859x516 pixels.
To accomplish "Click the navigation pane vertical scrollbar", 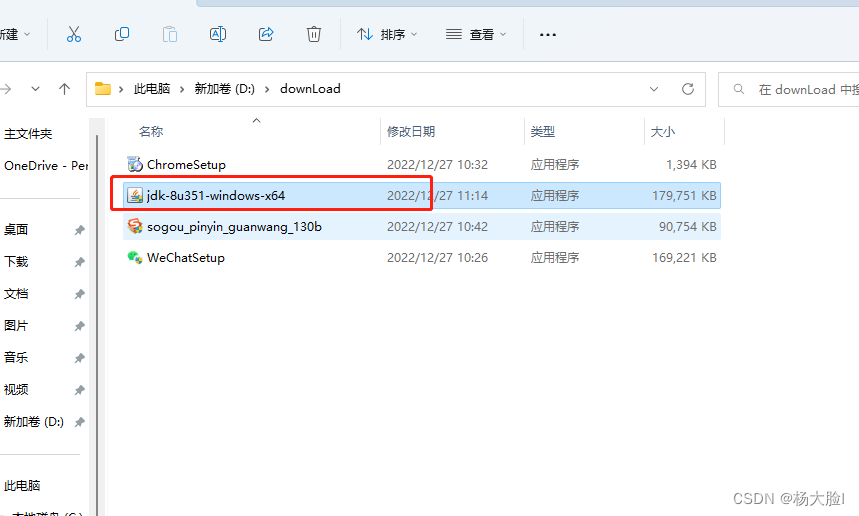I will click(97, 325).
